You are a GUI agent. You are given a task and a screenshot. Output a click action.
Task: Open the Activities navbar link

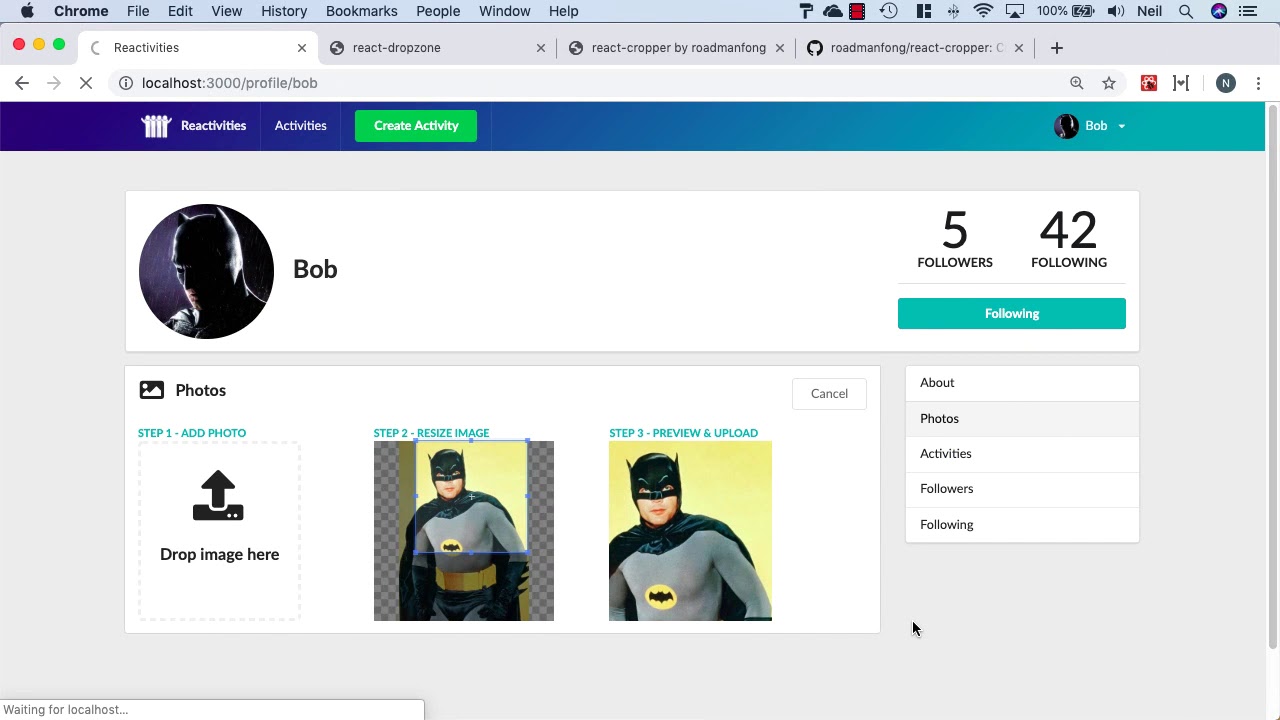click(x=301, y=126)
